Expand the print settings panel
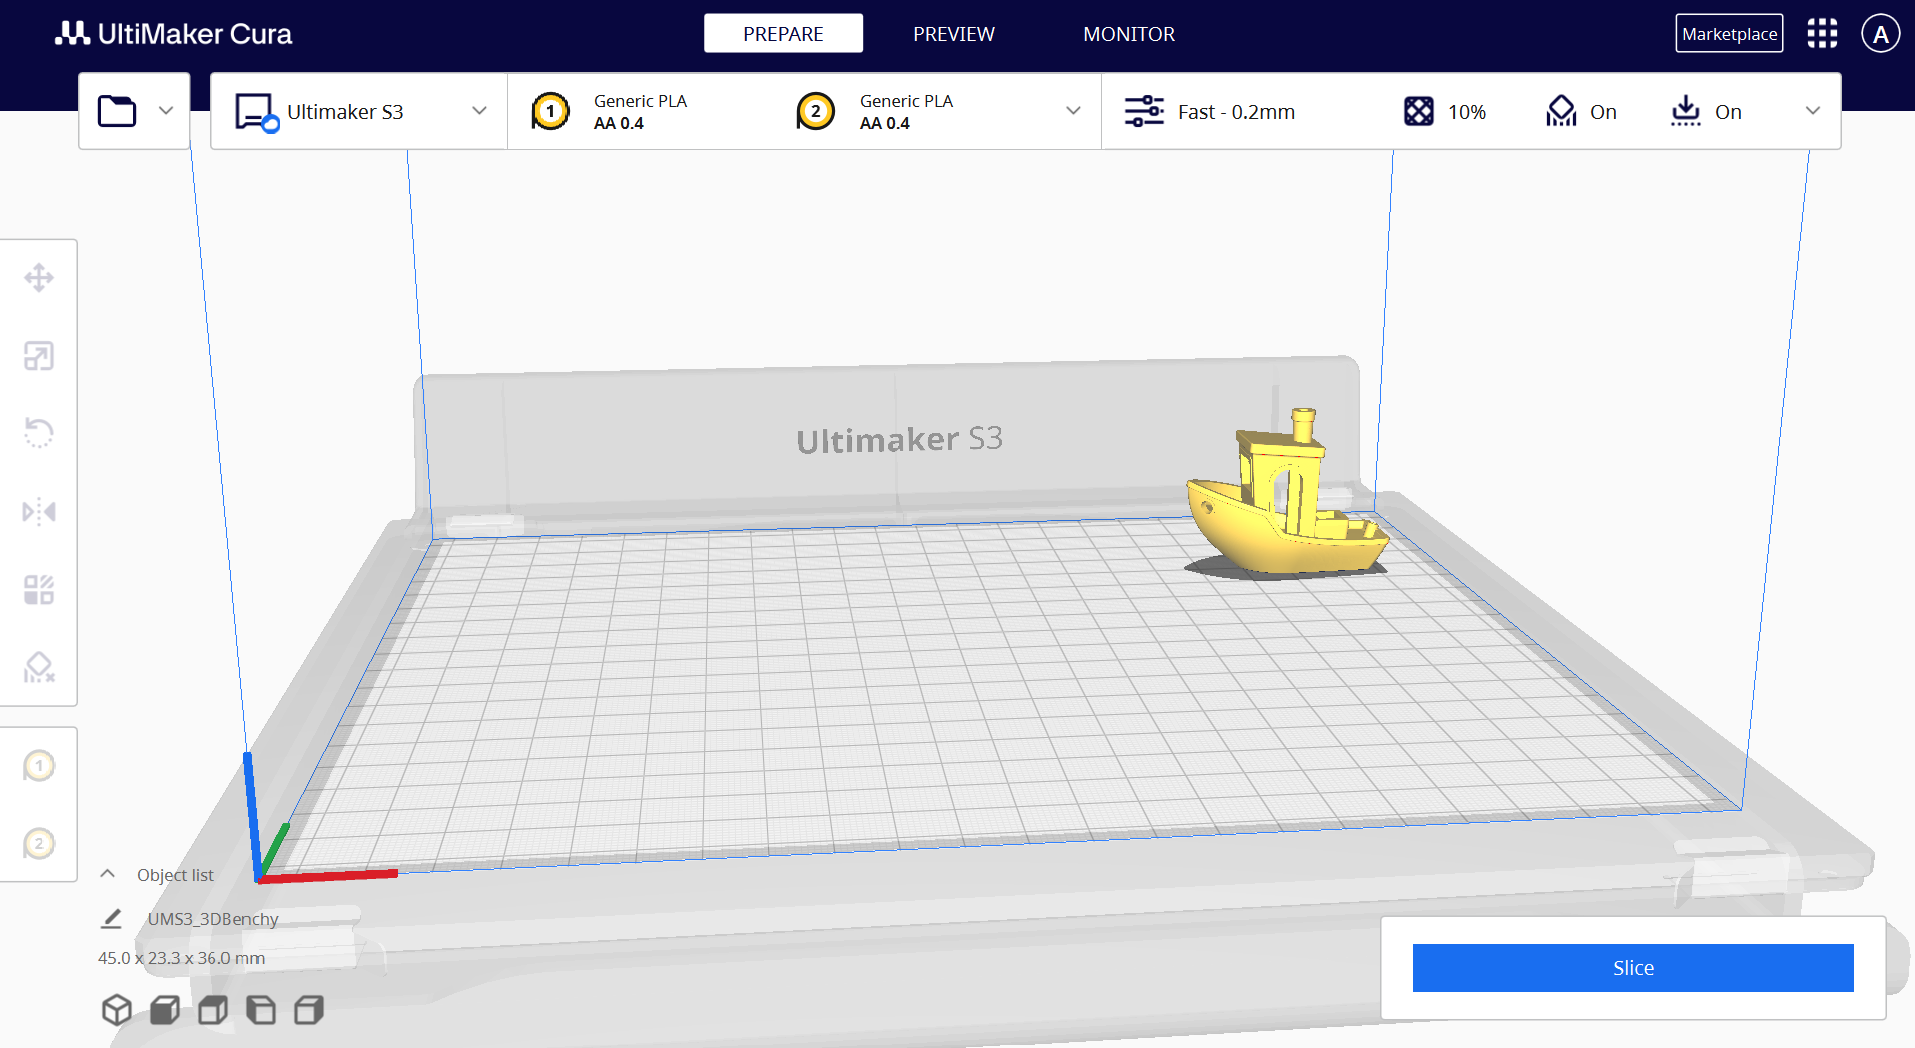Screen dimensions: 1915x1048 tap(1813, 111)
